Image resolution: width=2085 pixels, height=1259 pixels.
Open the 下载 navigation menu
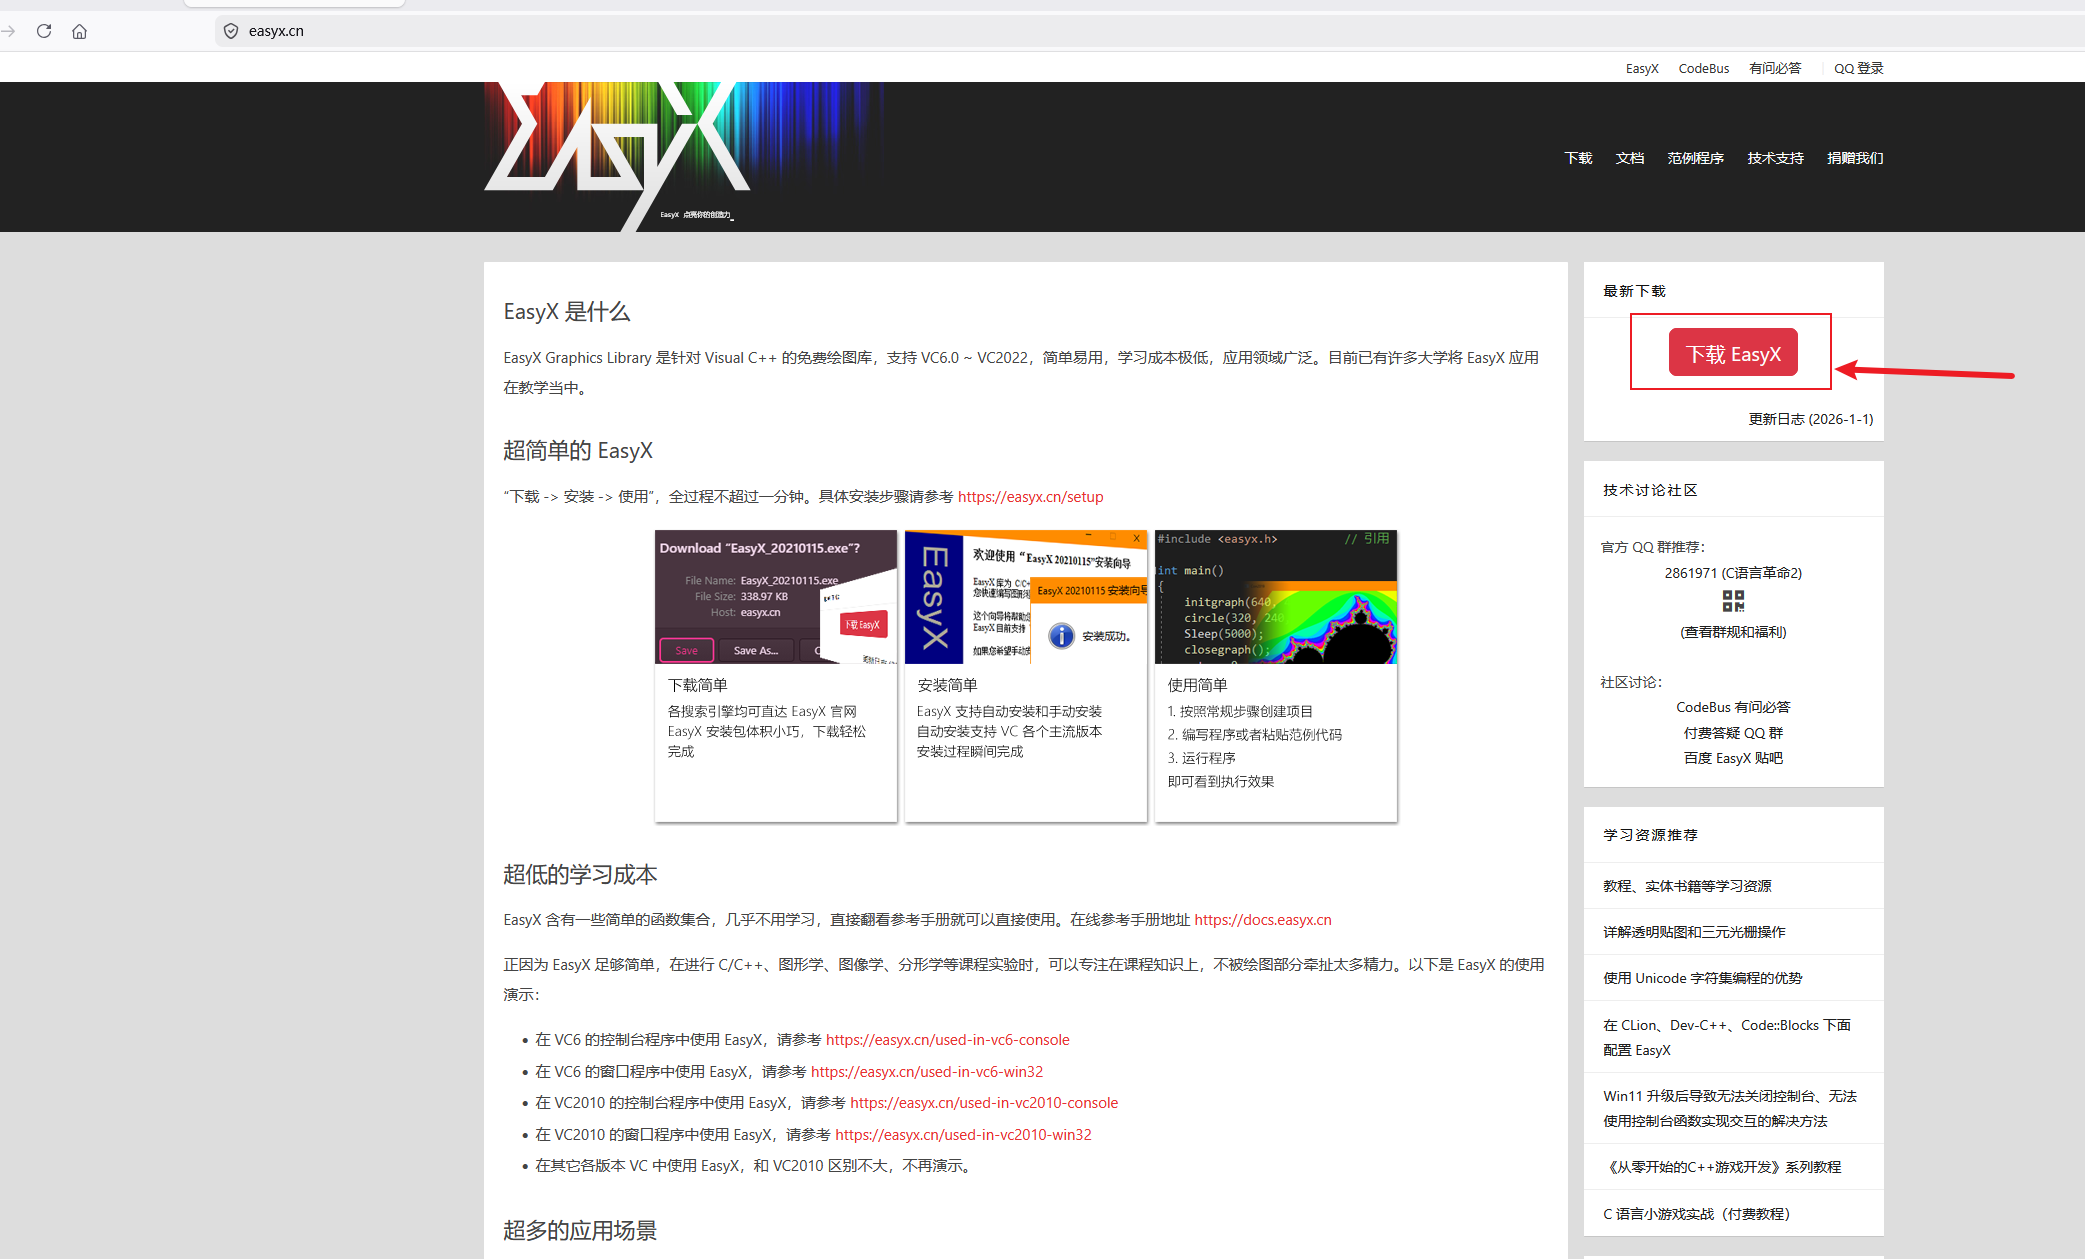(1579, 158)
